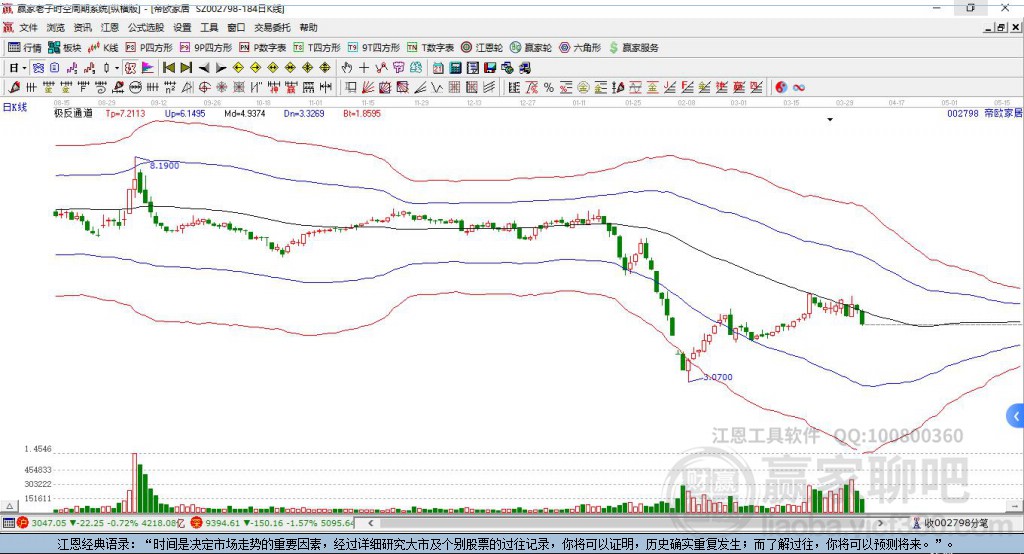The width and height of the screenshot is (1024, 554).
Task: Open the calendar date icon
Action: click(x=438, y=68)
